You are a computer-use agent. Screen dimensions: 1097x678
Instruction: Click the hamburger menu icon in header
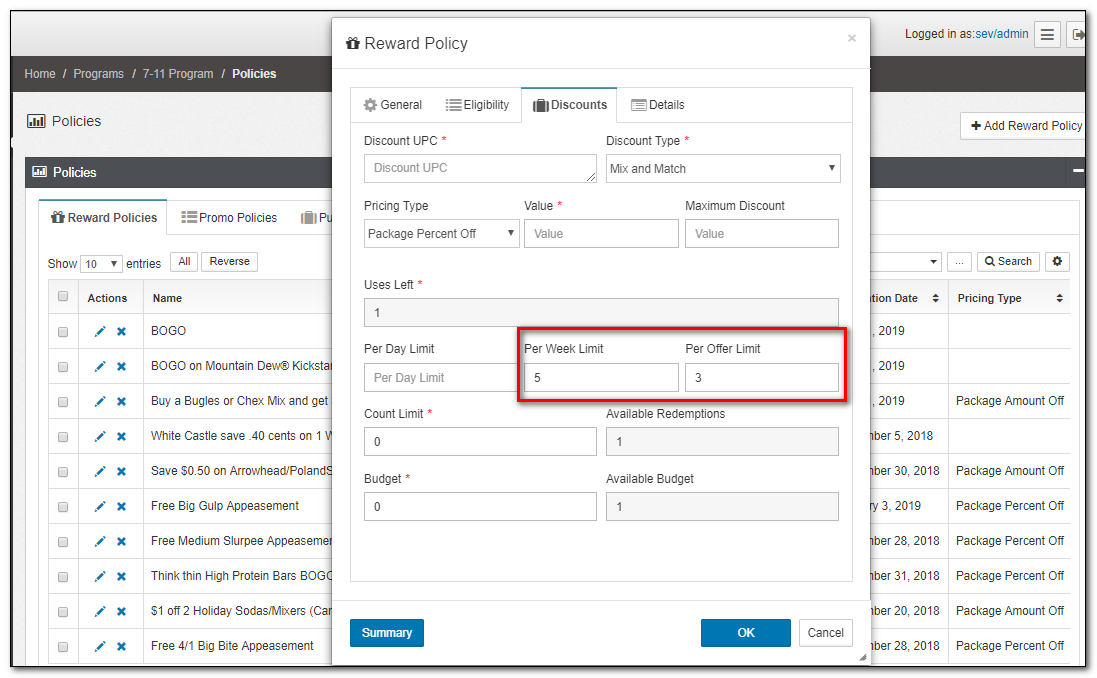click(x=1047, y=35)
